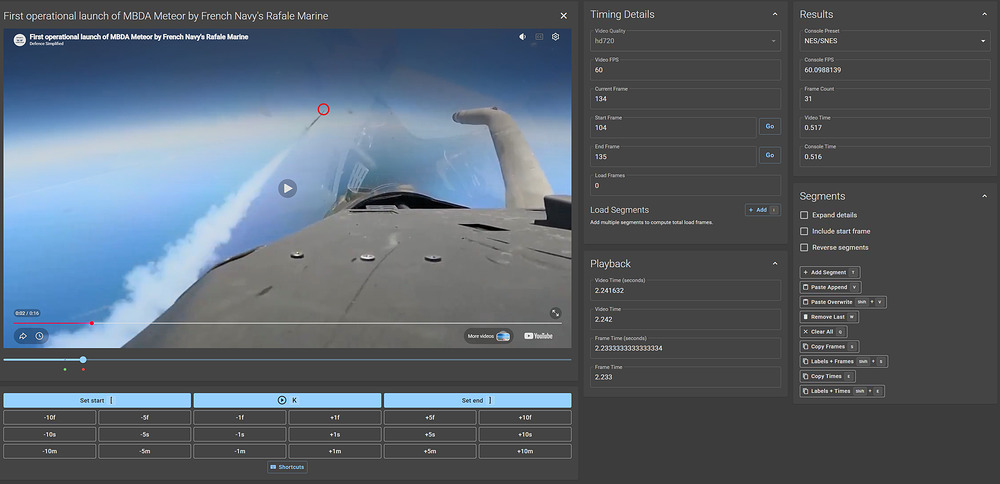Click the red end marker under timeline

[x=83, y=369]
